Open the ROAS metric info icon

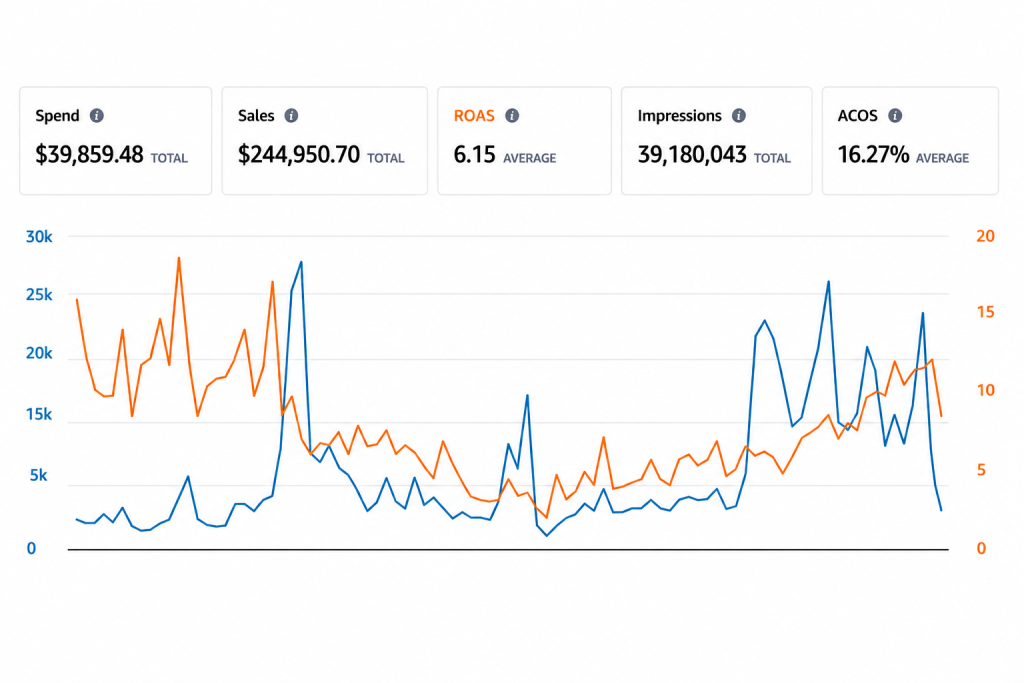[512, 116]
